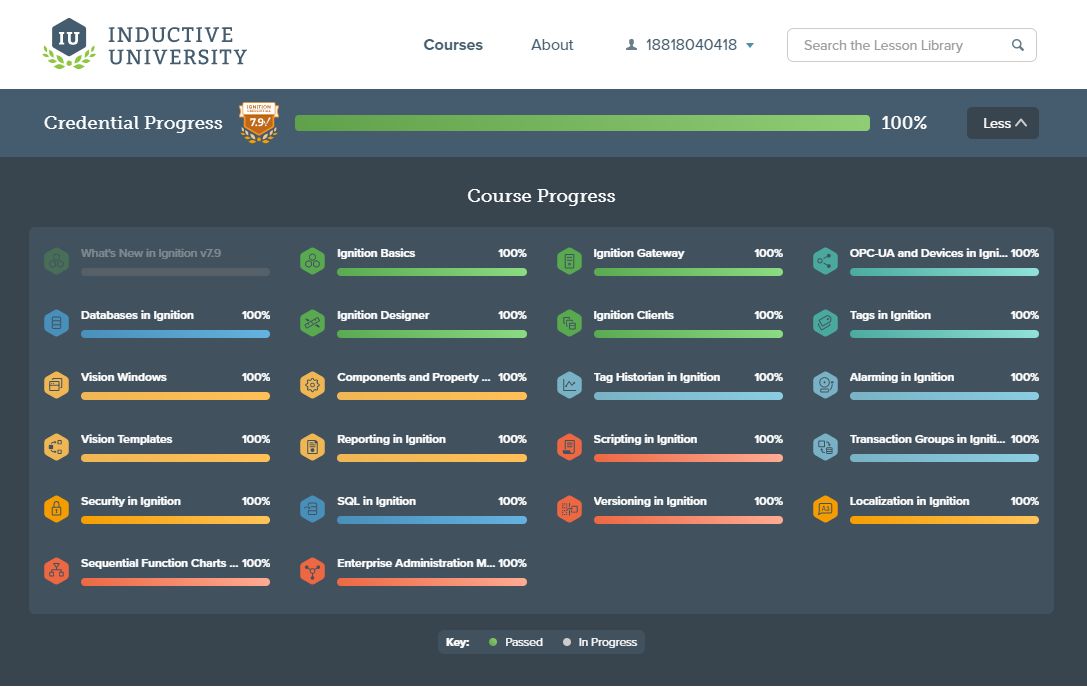Open the Ignition Clients hexagon icon
1087x687 pixels.
(569, 323)
